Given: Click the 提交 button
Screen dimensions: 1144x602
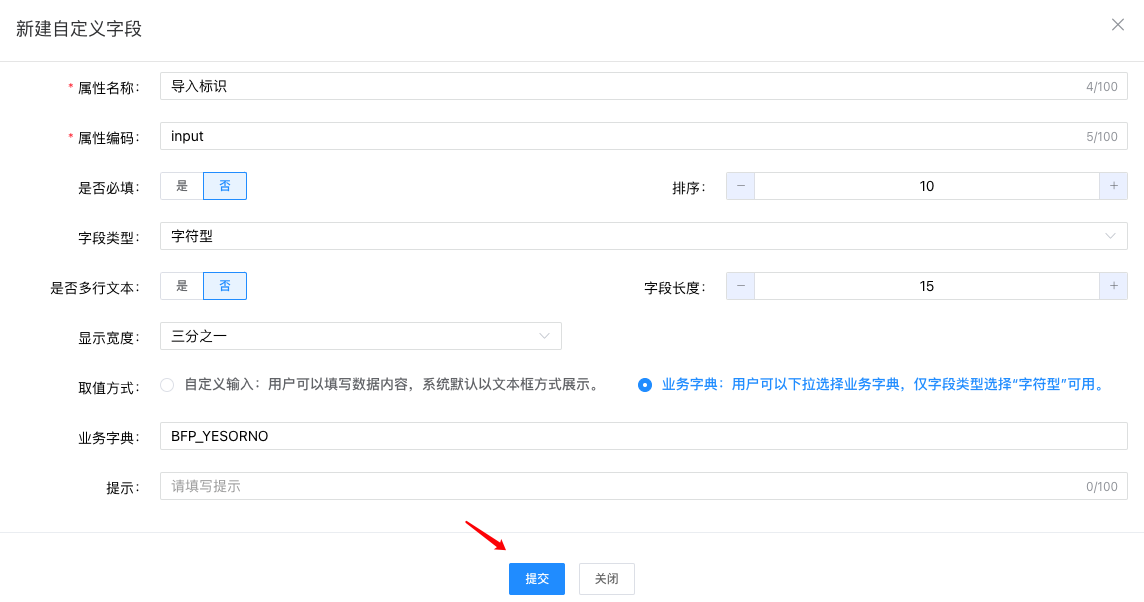Looking at the screenshot, I should tap(537, 579).
